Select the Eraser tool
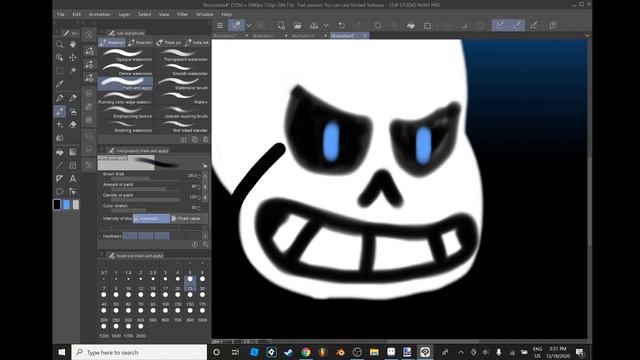 pyautogui.click(x=73, y=124)
